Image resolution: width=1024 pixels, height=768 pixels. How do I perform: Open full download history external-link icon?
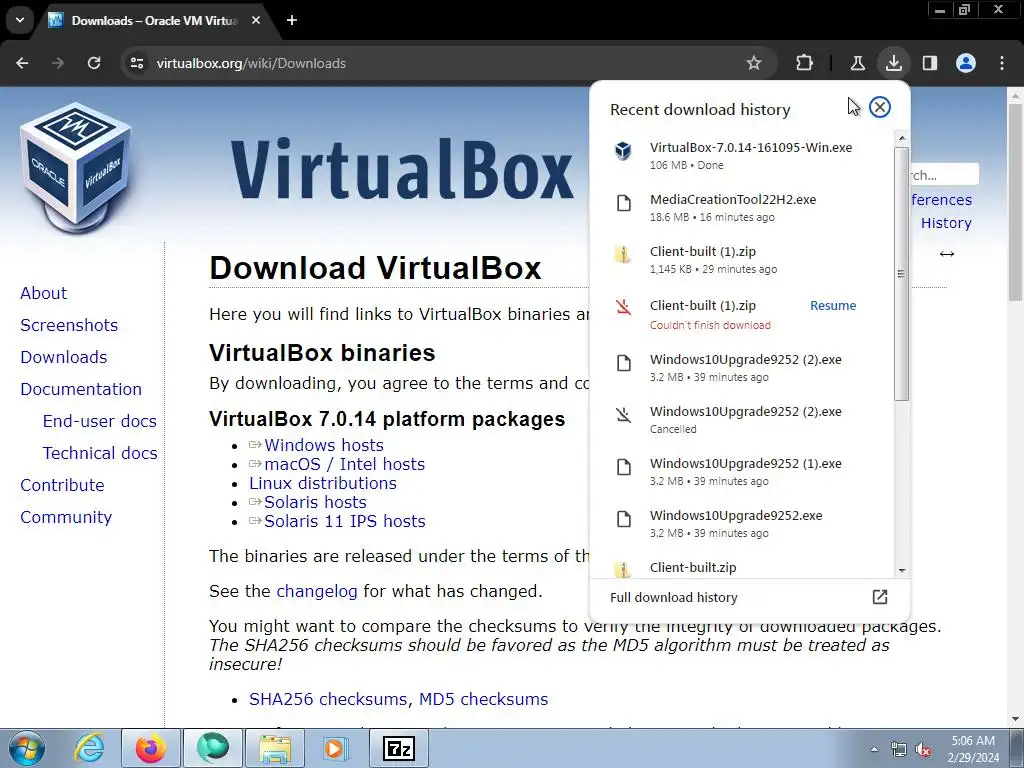pyautogui.click(x=880, y=597)
